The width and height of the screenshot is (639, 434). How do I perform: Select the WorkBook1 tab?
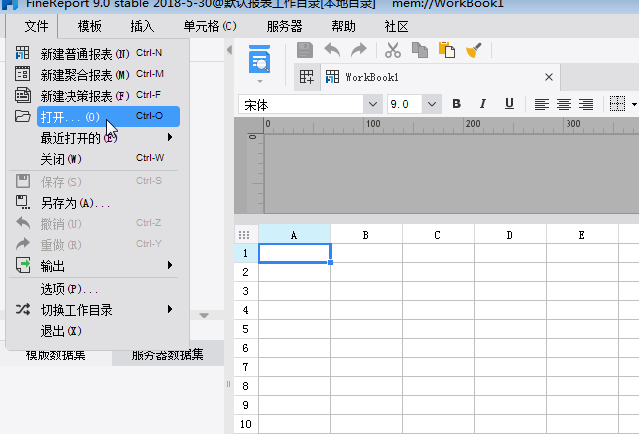(440, 77)
